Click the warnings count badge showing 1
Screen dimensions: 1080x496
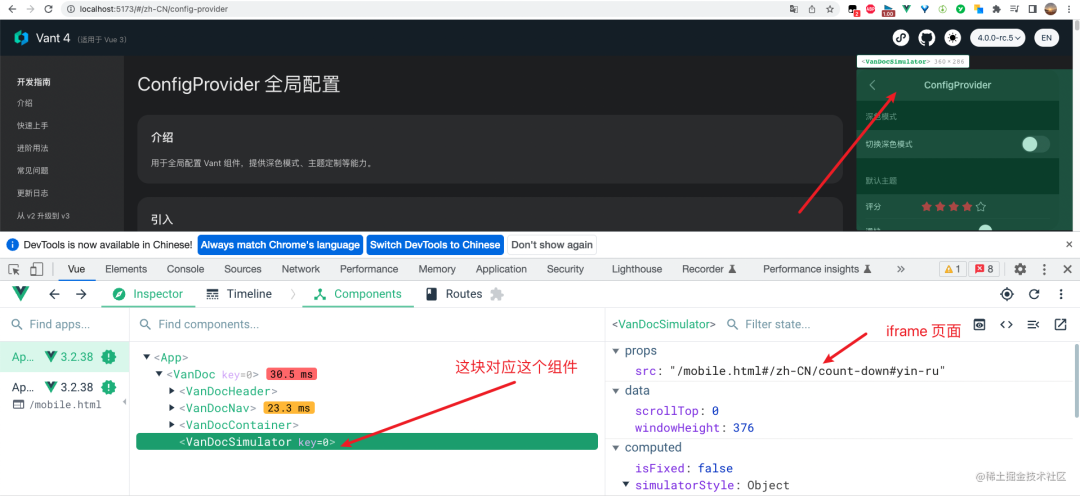click(954, 269)
